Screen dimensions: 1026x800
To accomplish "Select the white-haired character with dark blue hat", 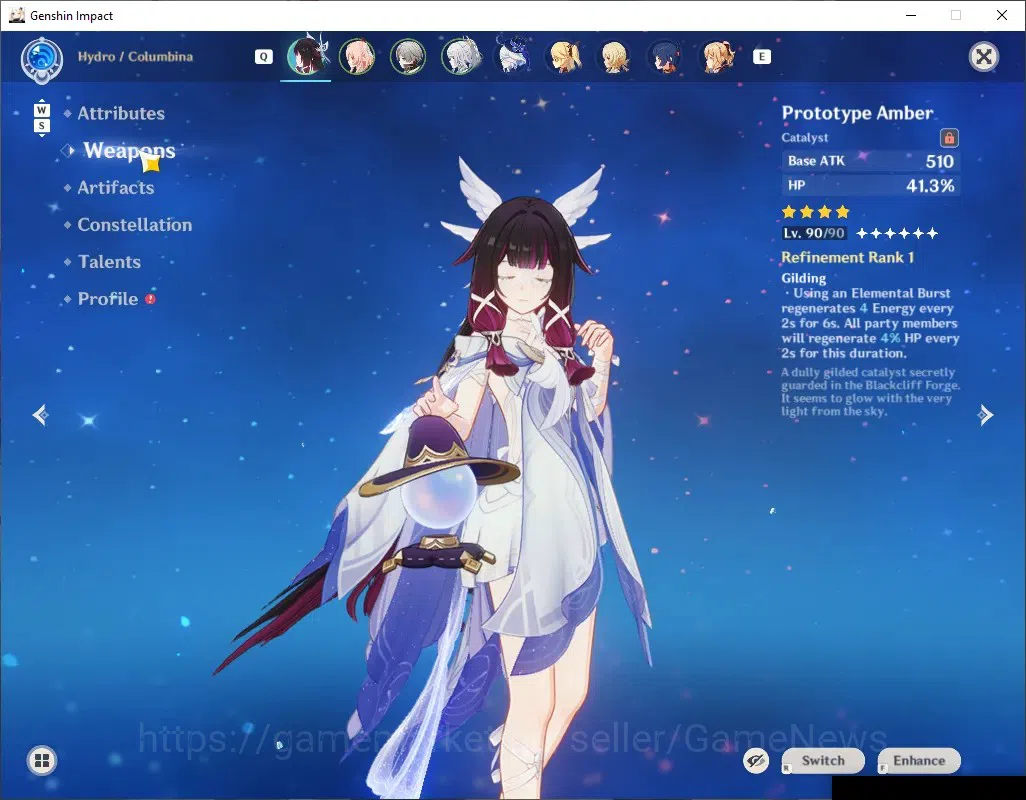I will [x=514, y=56].
